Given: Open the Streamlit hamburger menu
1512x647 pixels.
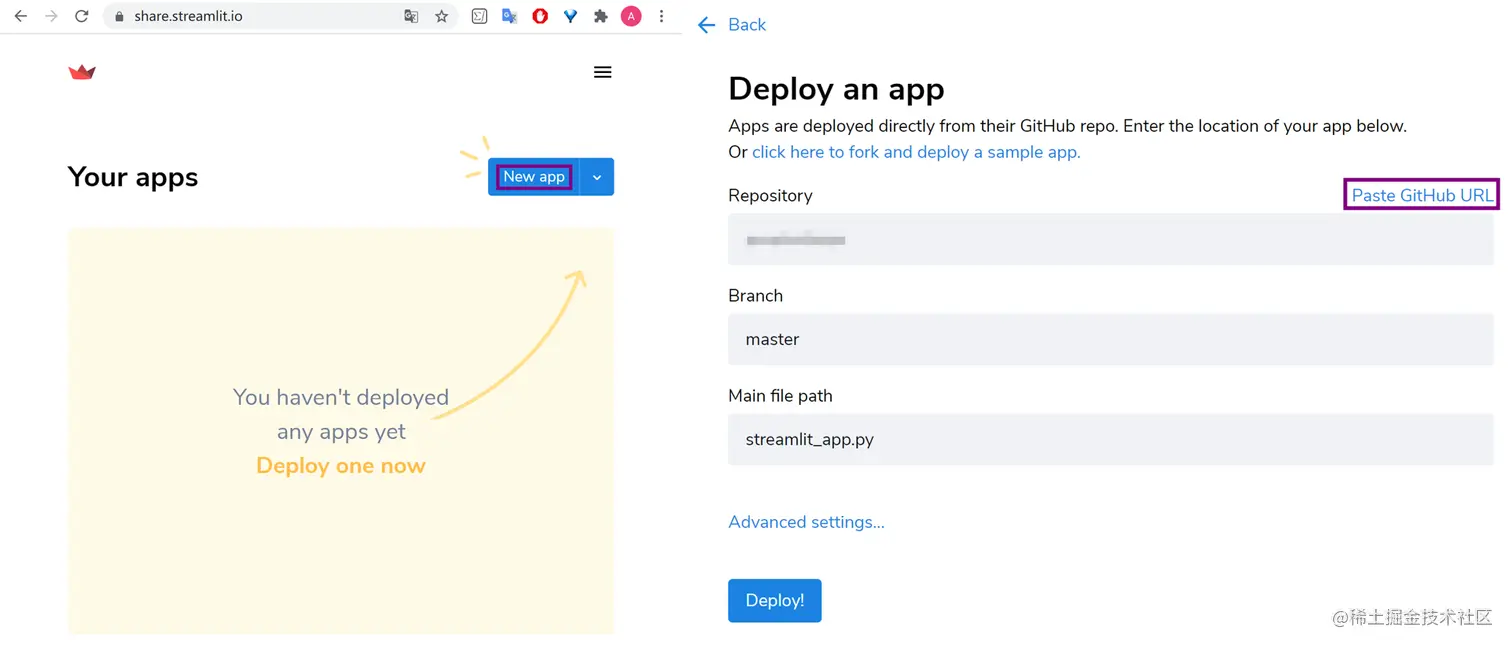Looking at the screenshot, I should coord(602,72).
